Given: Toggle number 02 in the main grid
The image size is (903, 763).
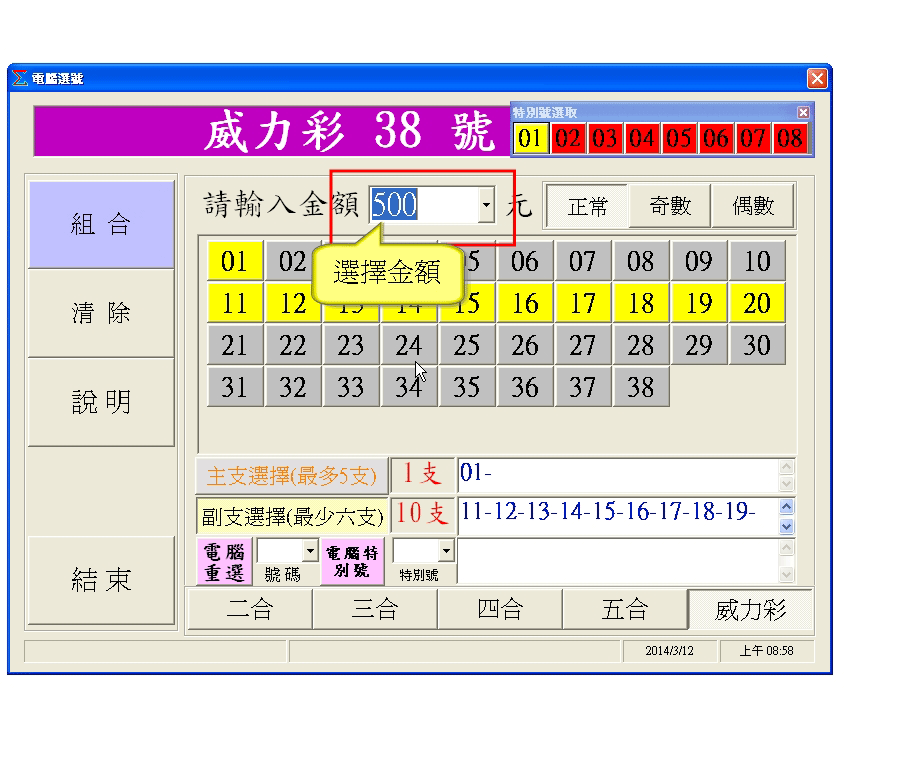Looking at the screenshot, I should [293, 261].
